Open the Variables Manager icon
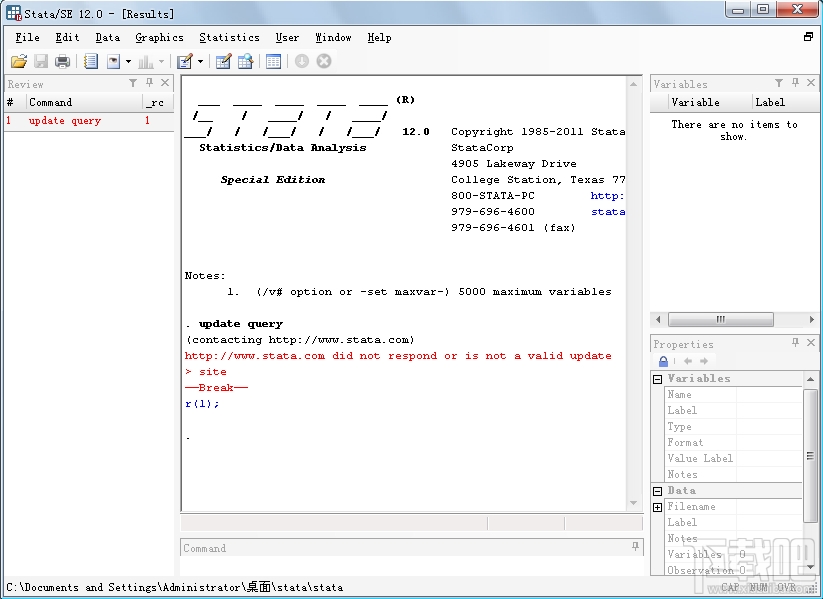Viewport: 823px width, 599px height. coord(273,62)
